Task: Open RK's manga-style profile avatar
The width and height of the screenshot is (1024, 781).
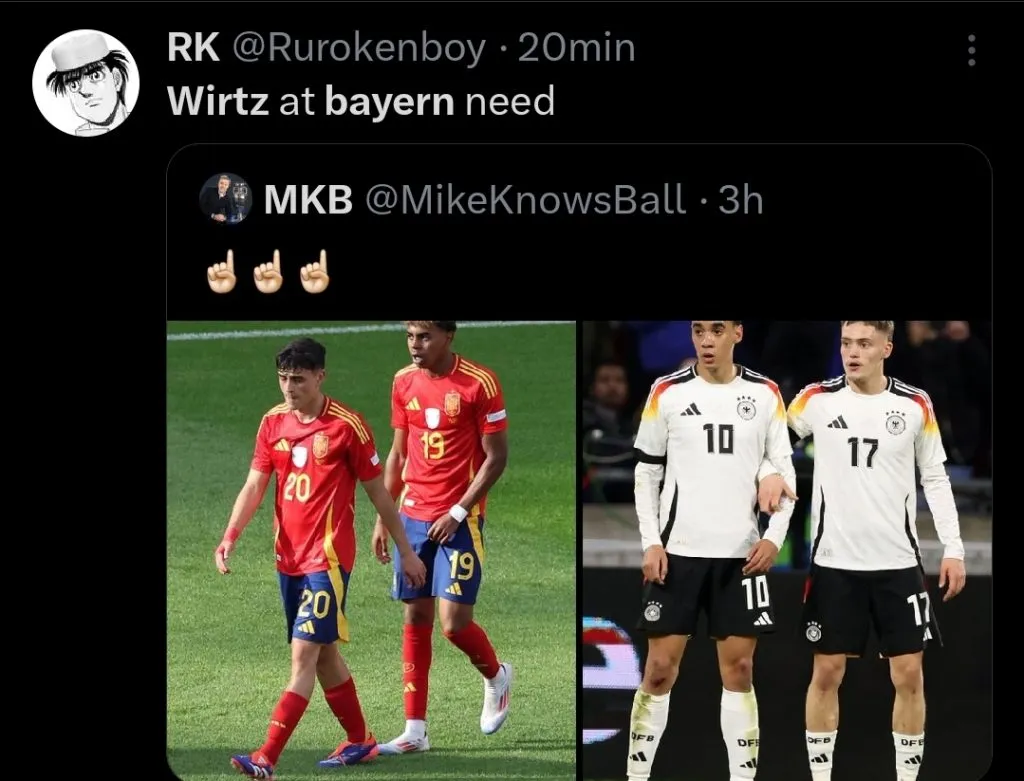Action: pos(86,83)
